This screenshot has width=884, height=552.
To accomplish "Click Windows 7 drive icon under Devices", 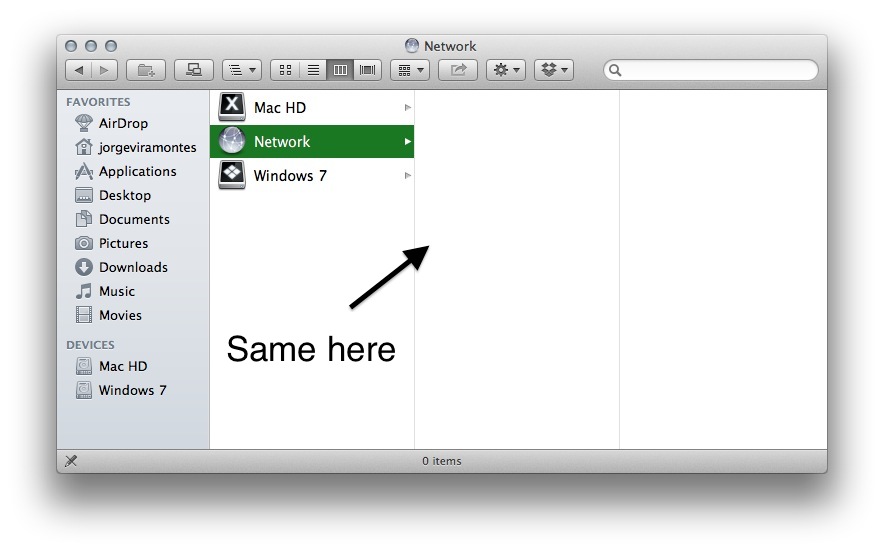I will [84, 390].
